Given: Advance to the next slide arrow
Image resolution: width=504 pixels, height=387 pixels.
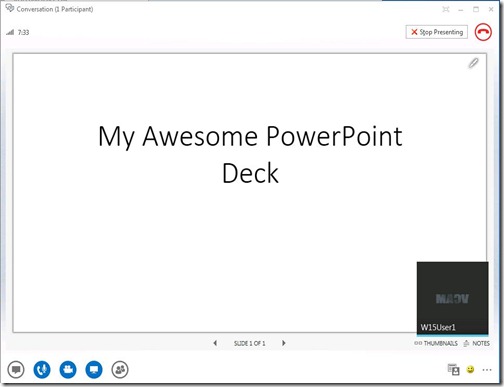Looking at the screenshot, I should click(x=284, y=343).
